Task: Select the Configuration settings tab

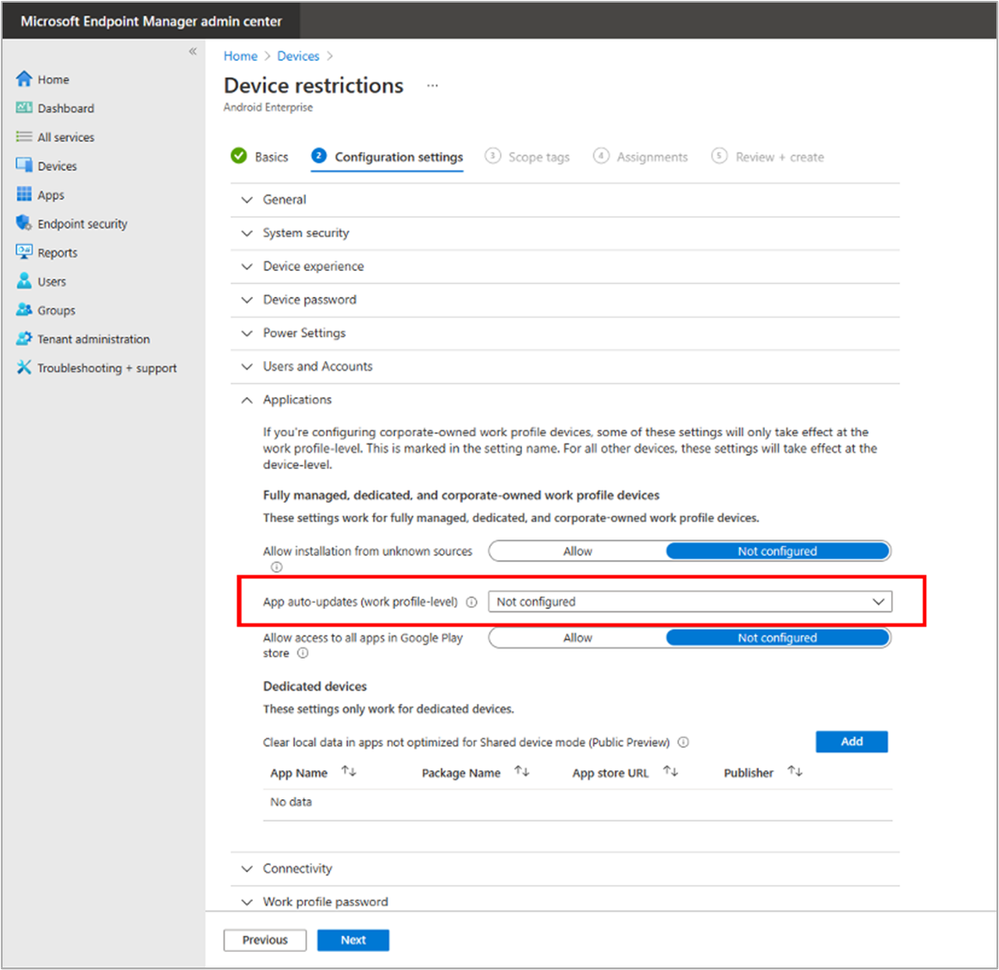Action: tap(387, 157)
